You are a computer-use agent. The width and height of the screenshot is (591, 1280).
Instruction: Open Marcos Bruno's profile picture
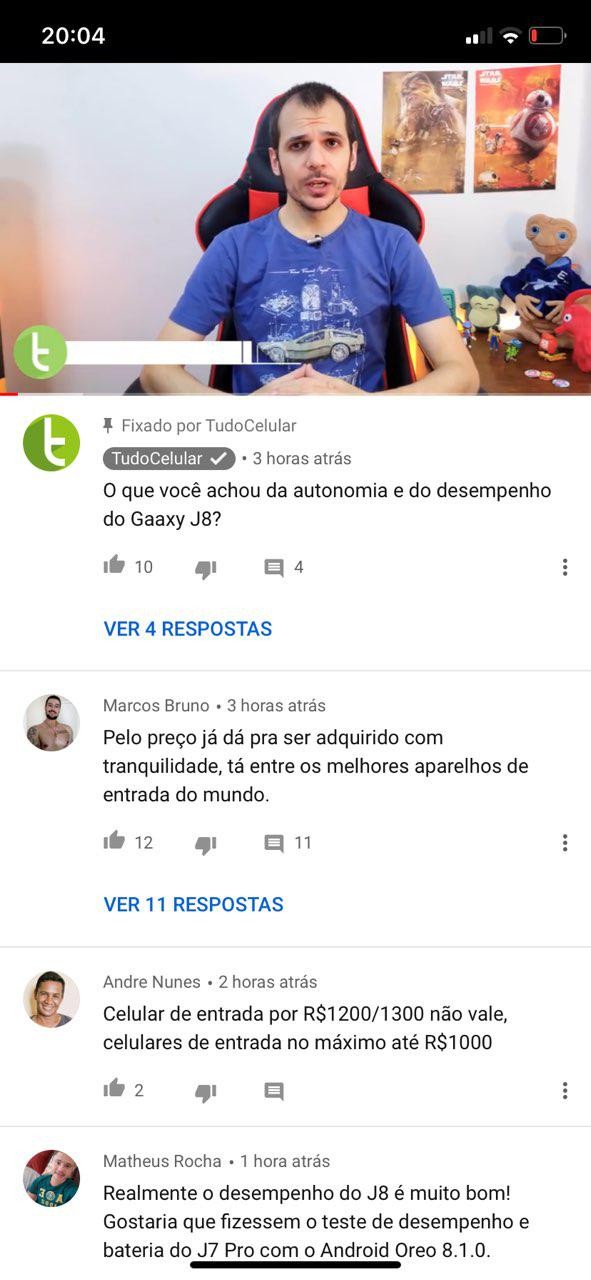pos(51,722)
